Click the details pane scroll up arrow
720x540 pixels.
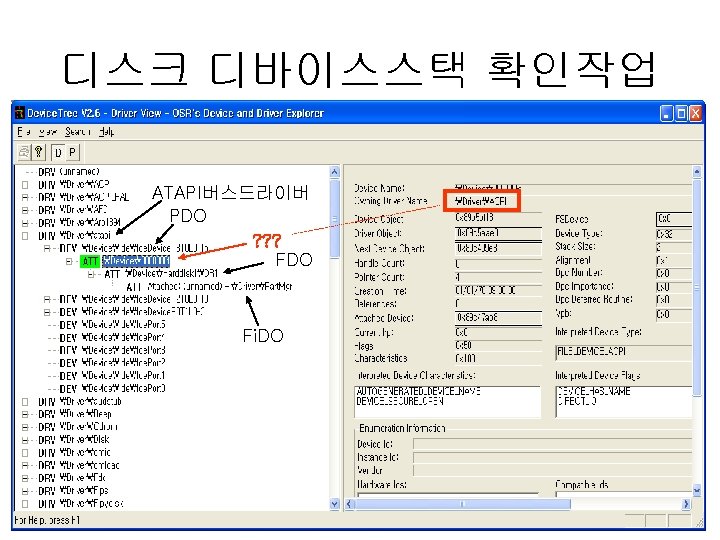click(x=697, y=172)
